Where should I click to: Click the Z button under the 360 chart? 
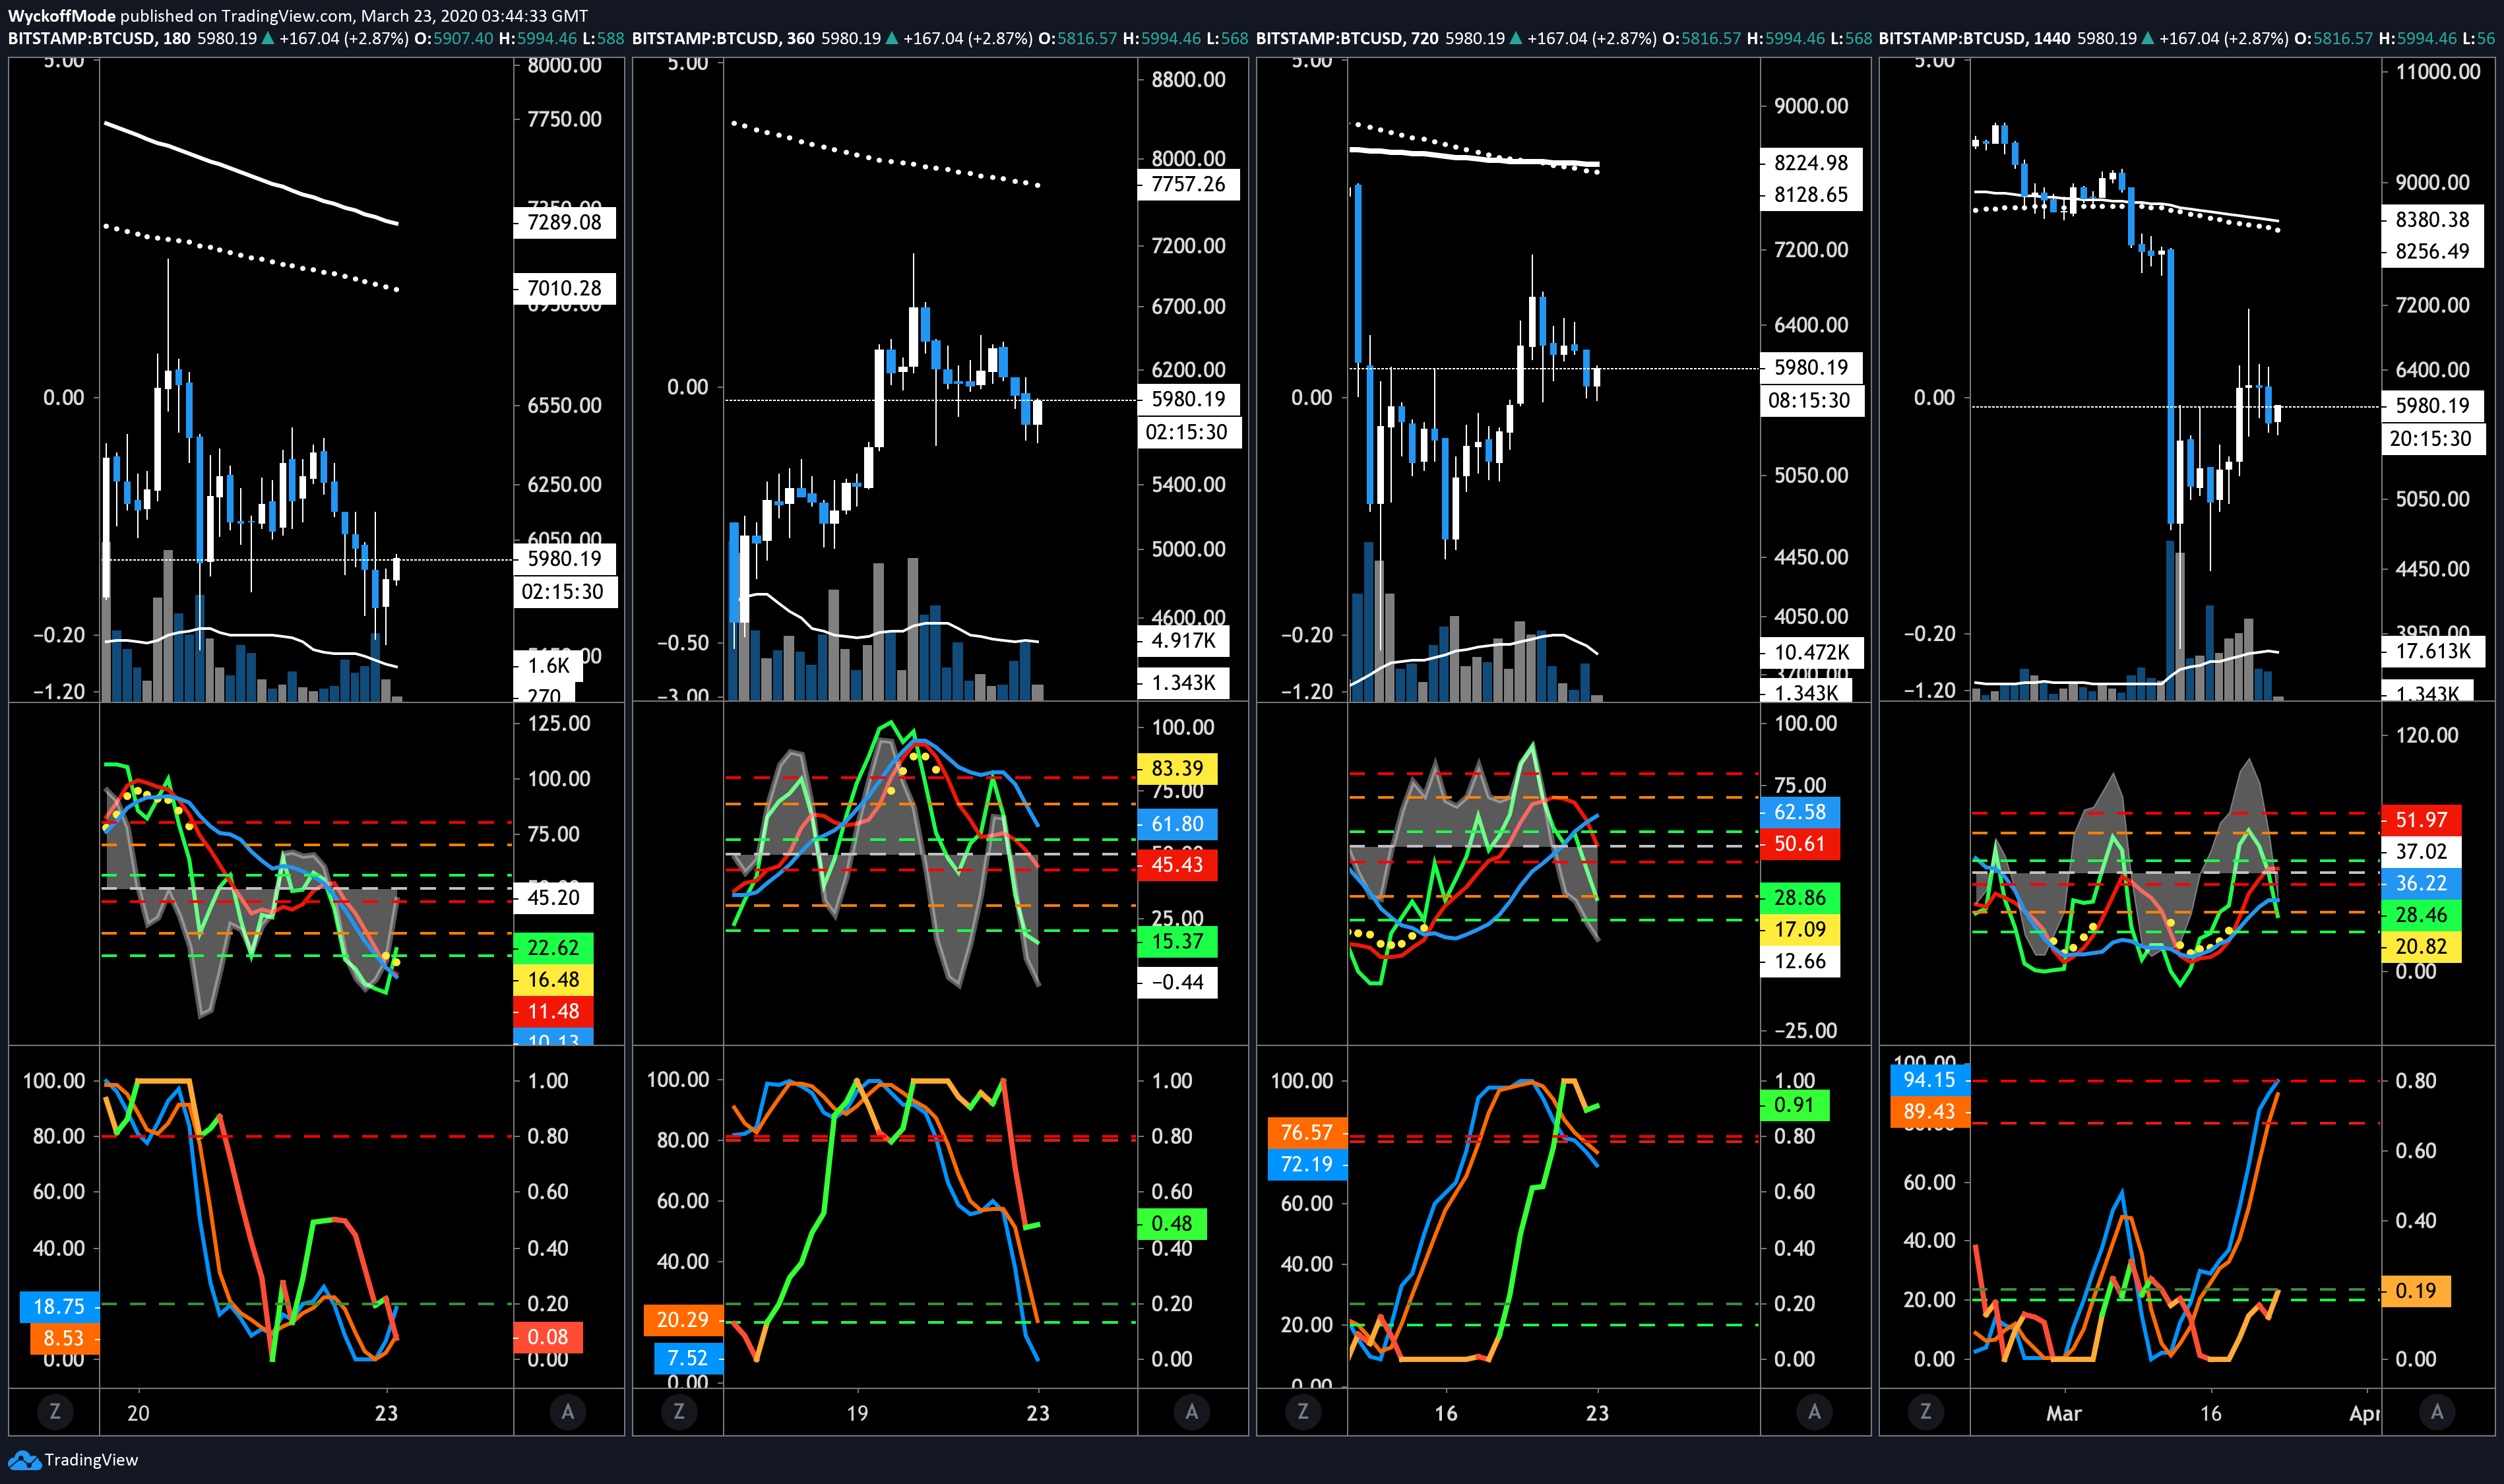(679, 1411)
